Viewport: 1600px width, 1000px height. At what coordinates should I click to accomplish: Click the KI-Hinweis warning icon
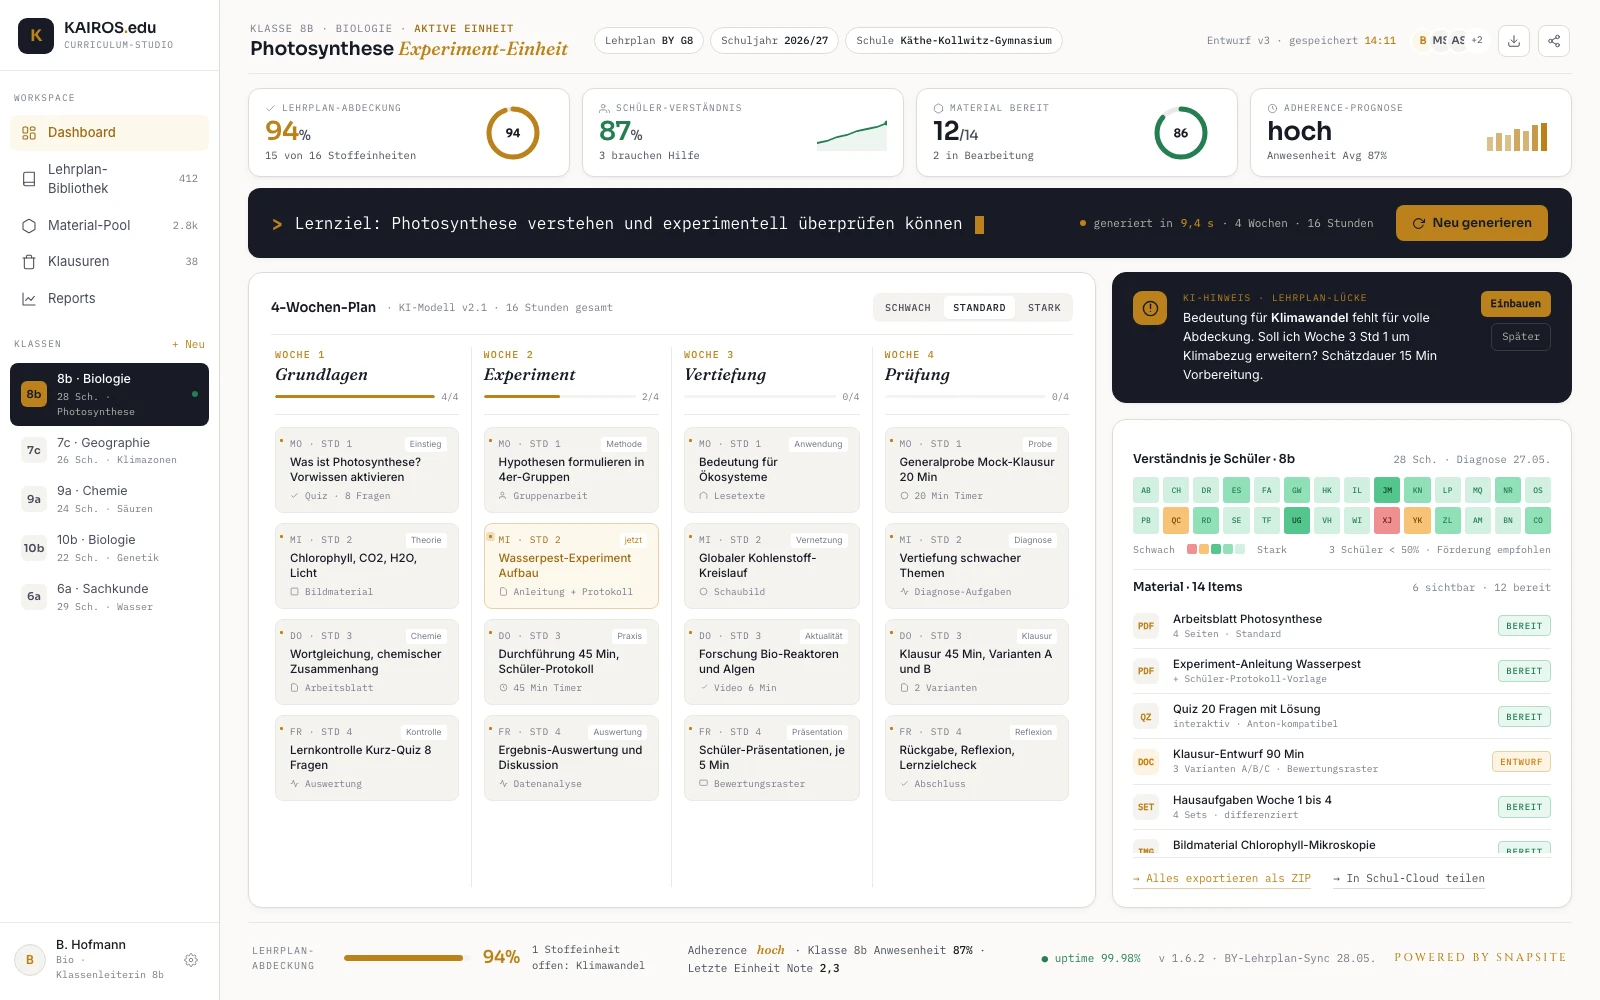[1150, 308]
